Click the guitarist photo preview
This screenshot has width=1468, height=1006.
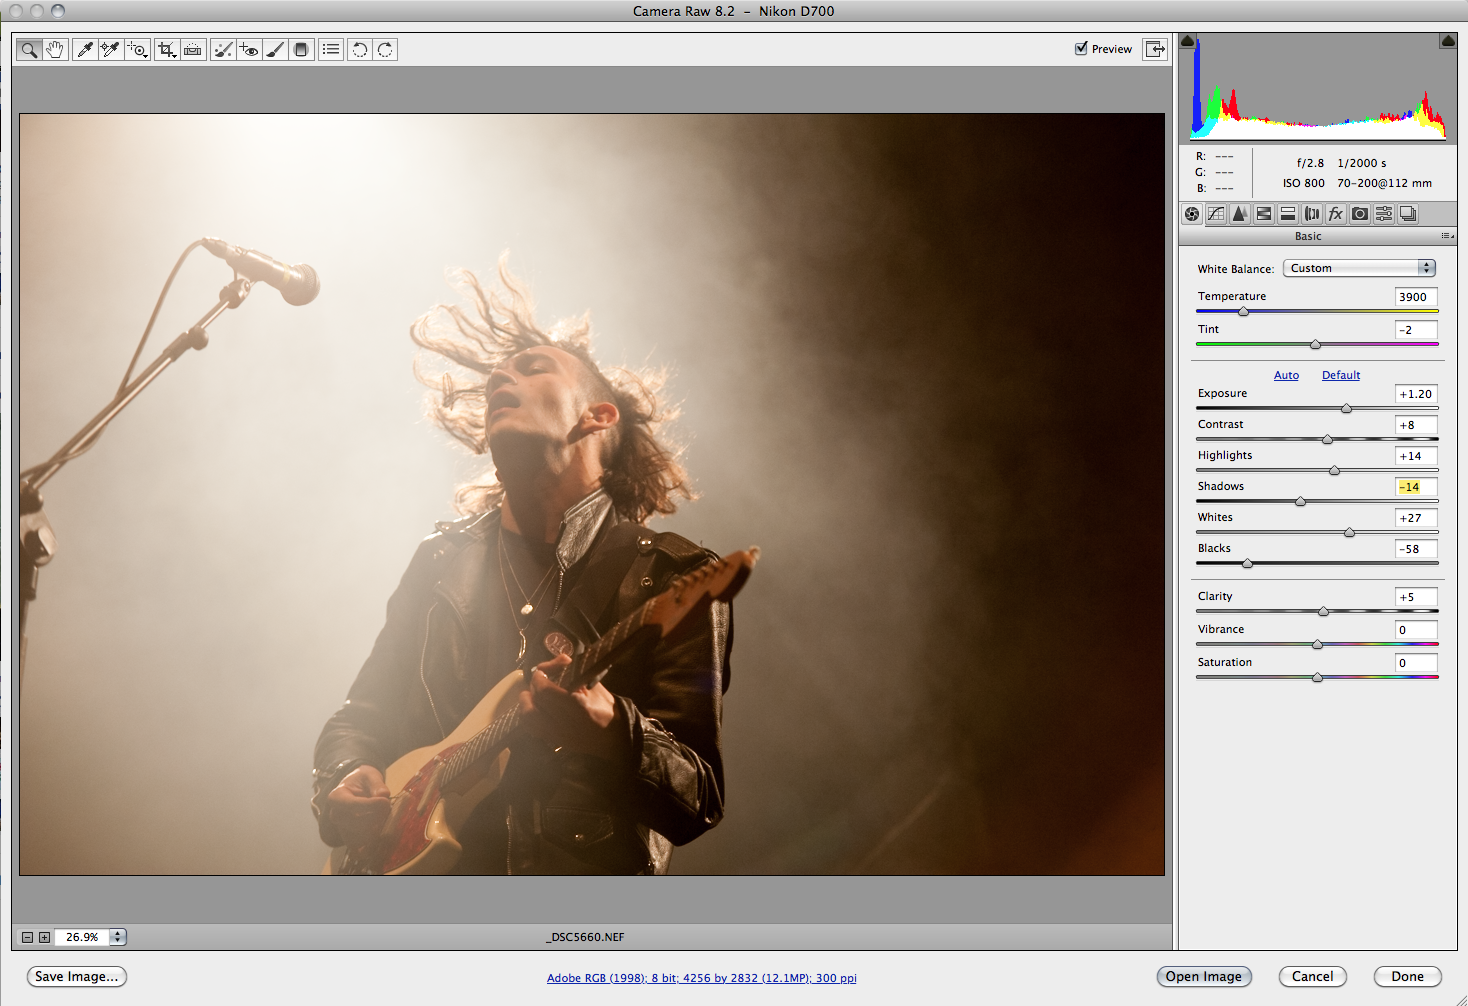coord(592,494)
